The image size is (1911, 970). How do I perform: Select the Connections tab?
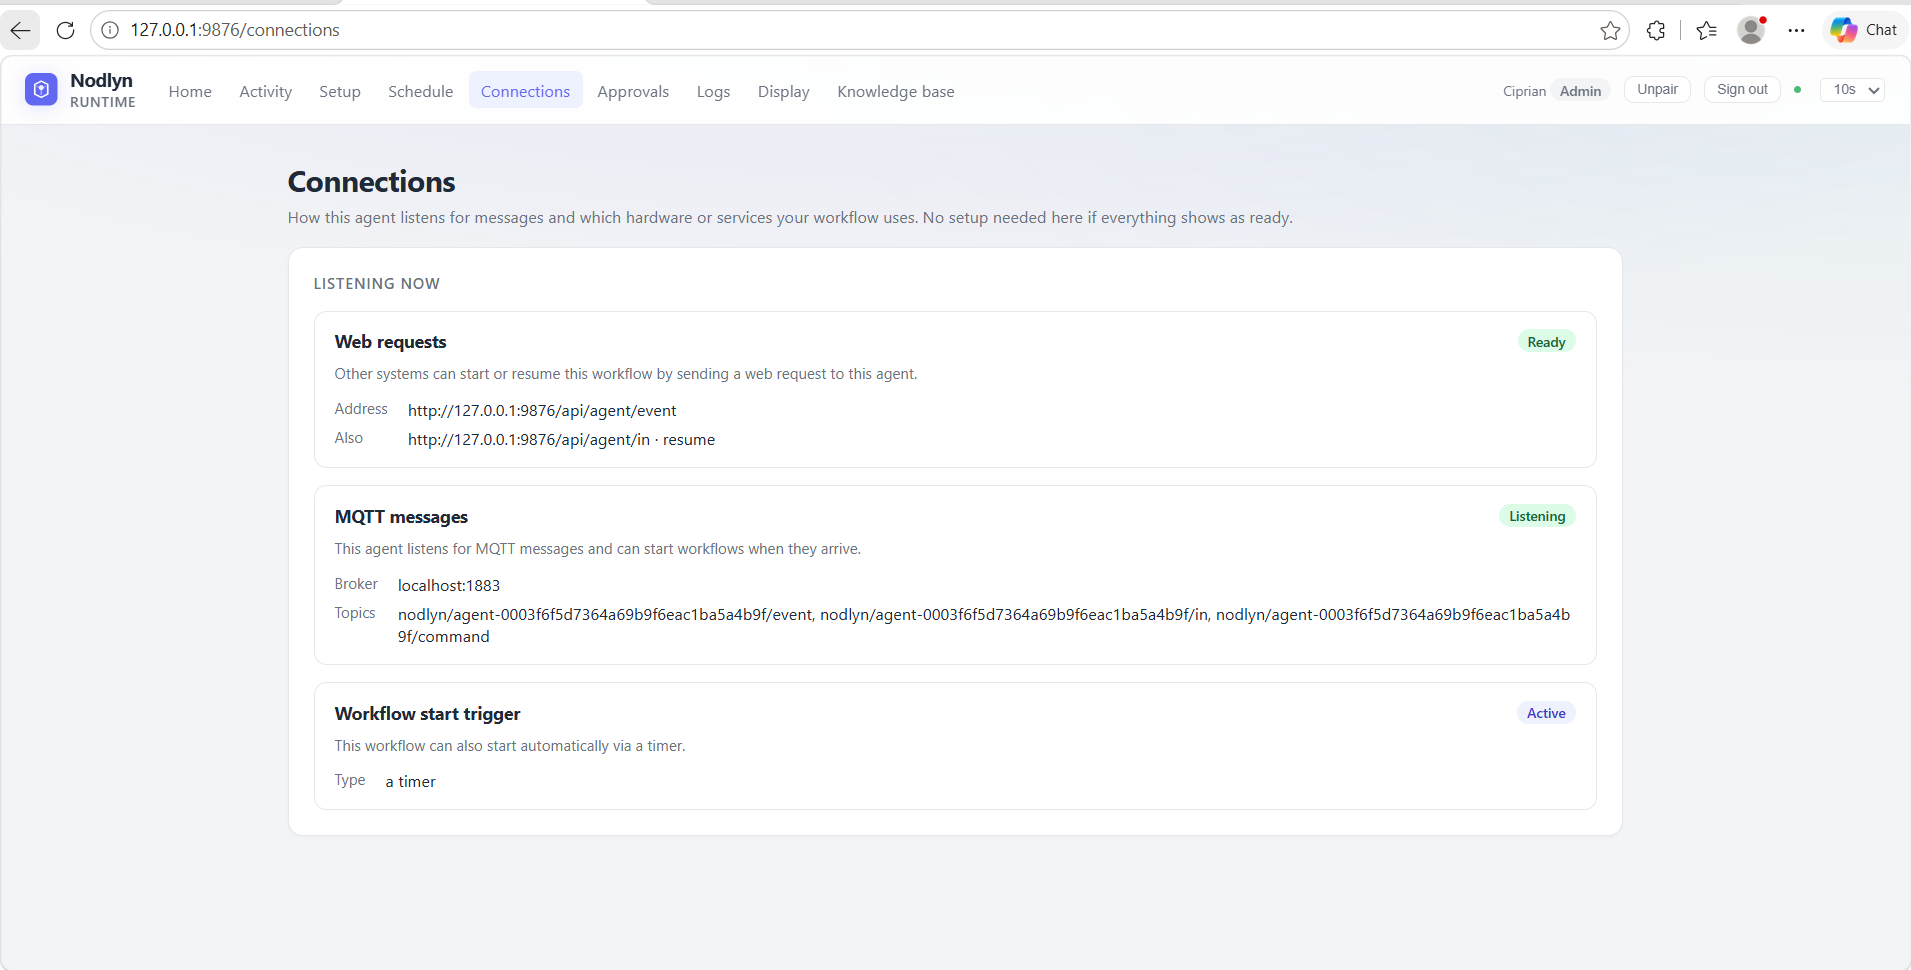[x=525, y=91]
